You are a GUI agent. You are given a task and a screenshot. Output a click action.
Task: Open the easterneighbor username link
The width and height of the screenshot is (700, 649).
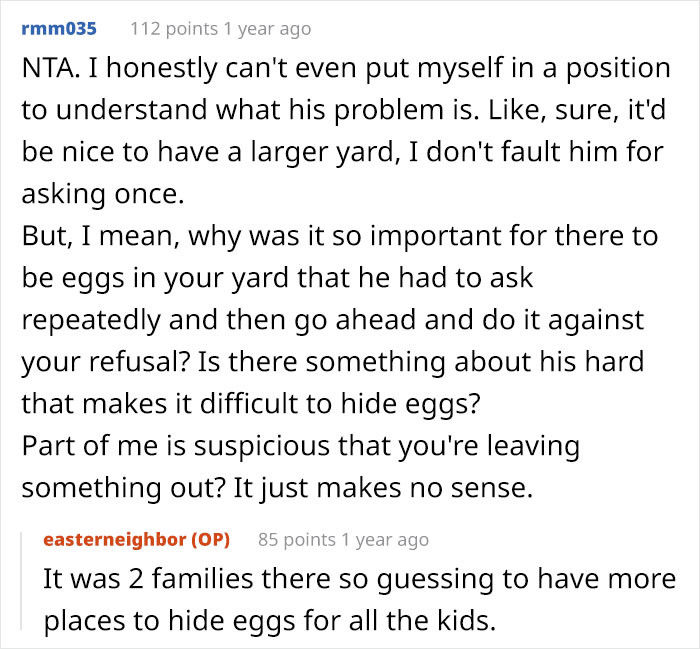pos(115,540)
